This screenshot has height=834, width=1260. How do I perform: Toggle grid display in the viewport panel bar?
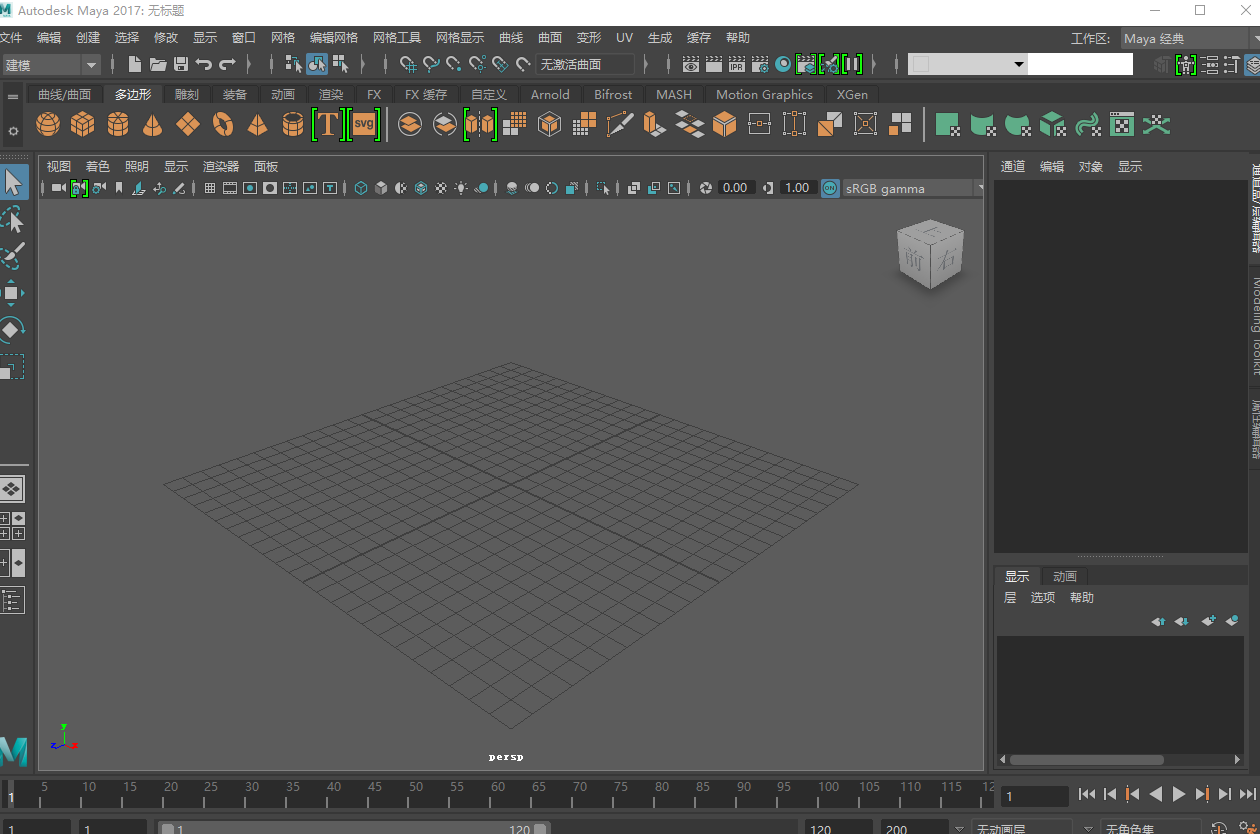tap(209, 188)
